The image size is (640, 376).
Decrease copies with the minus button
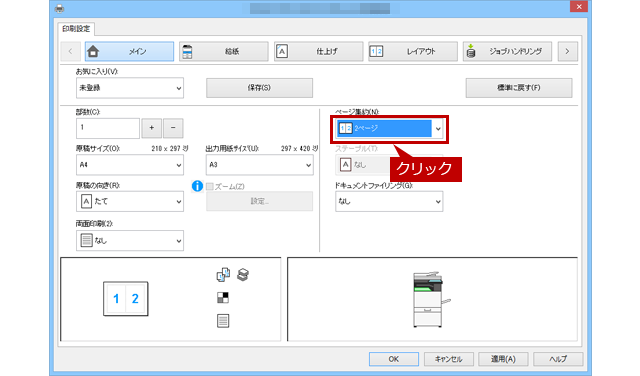(x=173, y=128)
